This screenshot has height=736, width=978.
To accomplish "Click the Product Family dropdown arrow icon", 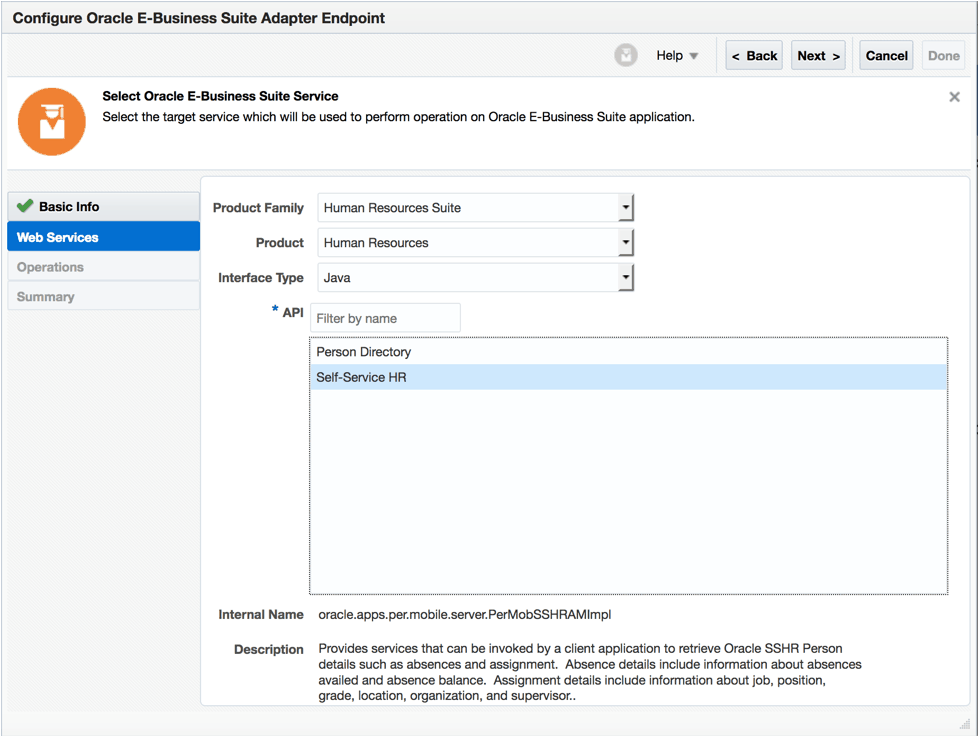I will [625, 207].
